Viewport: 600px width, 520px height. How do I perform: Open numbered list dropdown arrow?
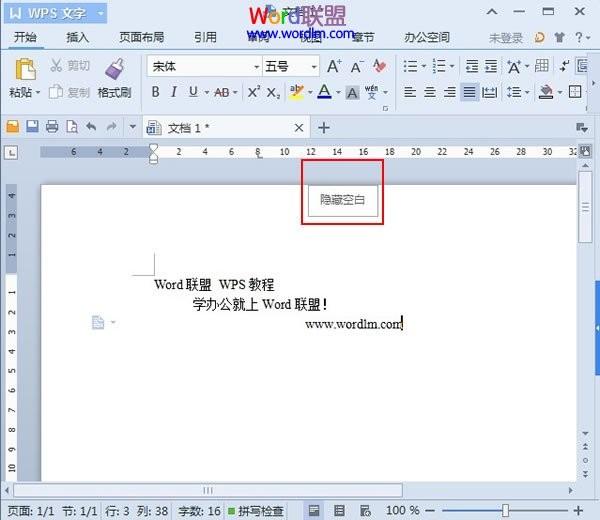coord(452,67)
